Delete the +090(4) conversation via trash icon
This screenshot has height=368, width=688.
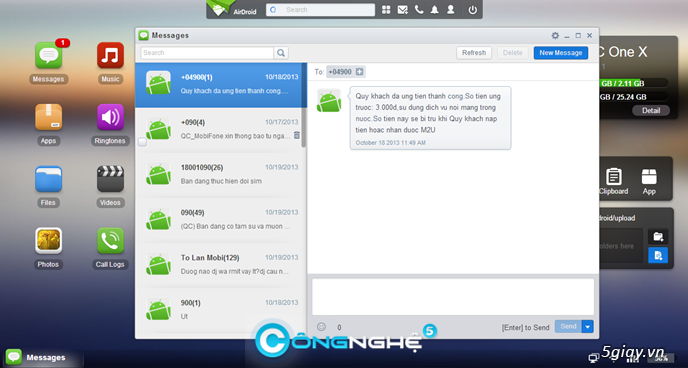pos(297,135)
